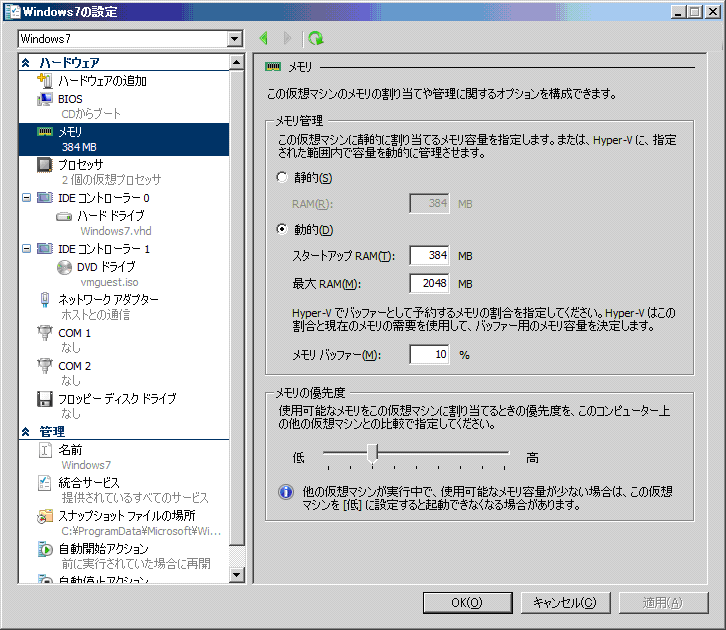Select the COM 1 tree item

[x=75, y=333]
